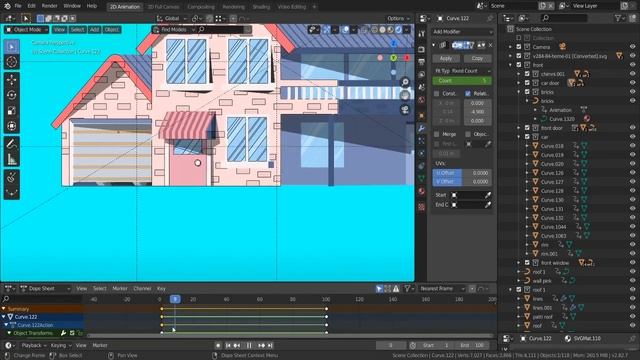Open the Dope Sheet mode dropdown
The image size is (640, 360).
pos(45,289)
